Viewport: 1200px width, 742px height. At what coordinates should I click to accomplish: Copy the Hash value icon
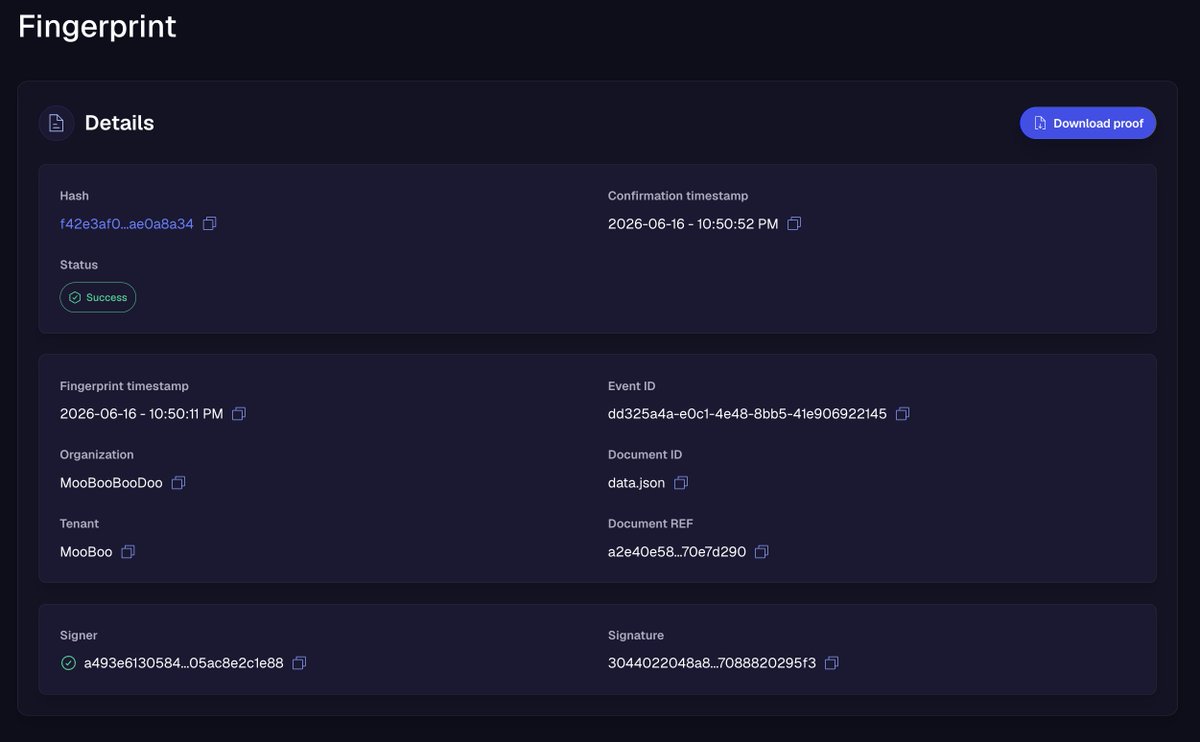(209, 224)
